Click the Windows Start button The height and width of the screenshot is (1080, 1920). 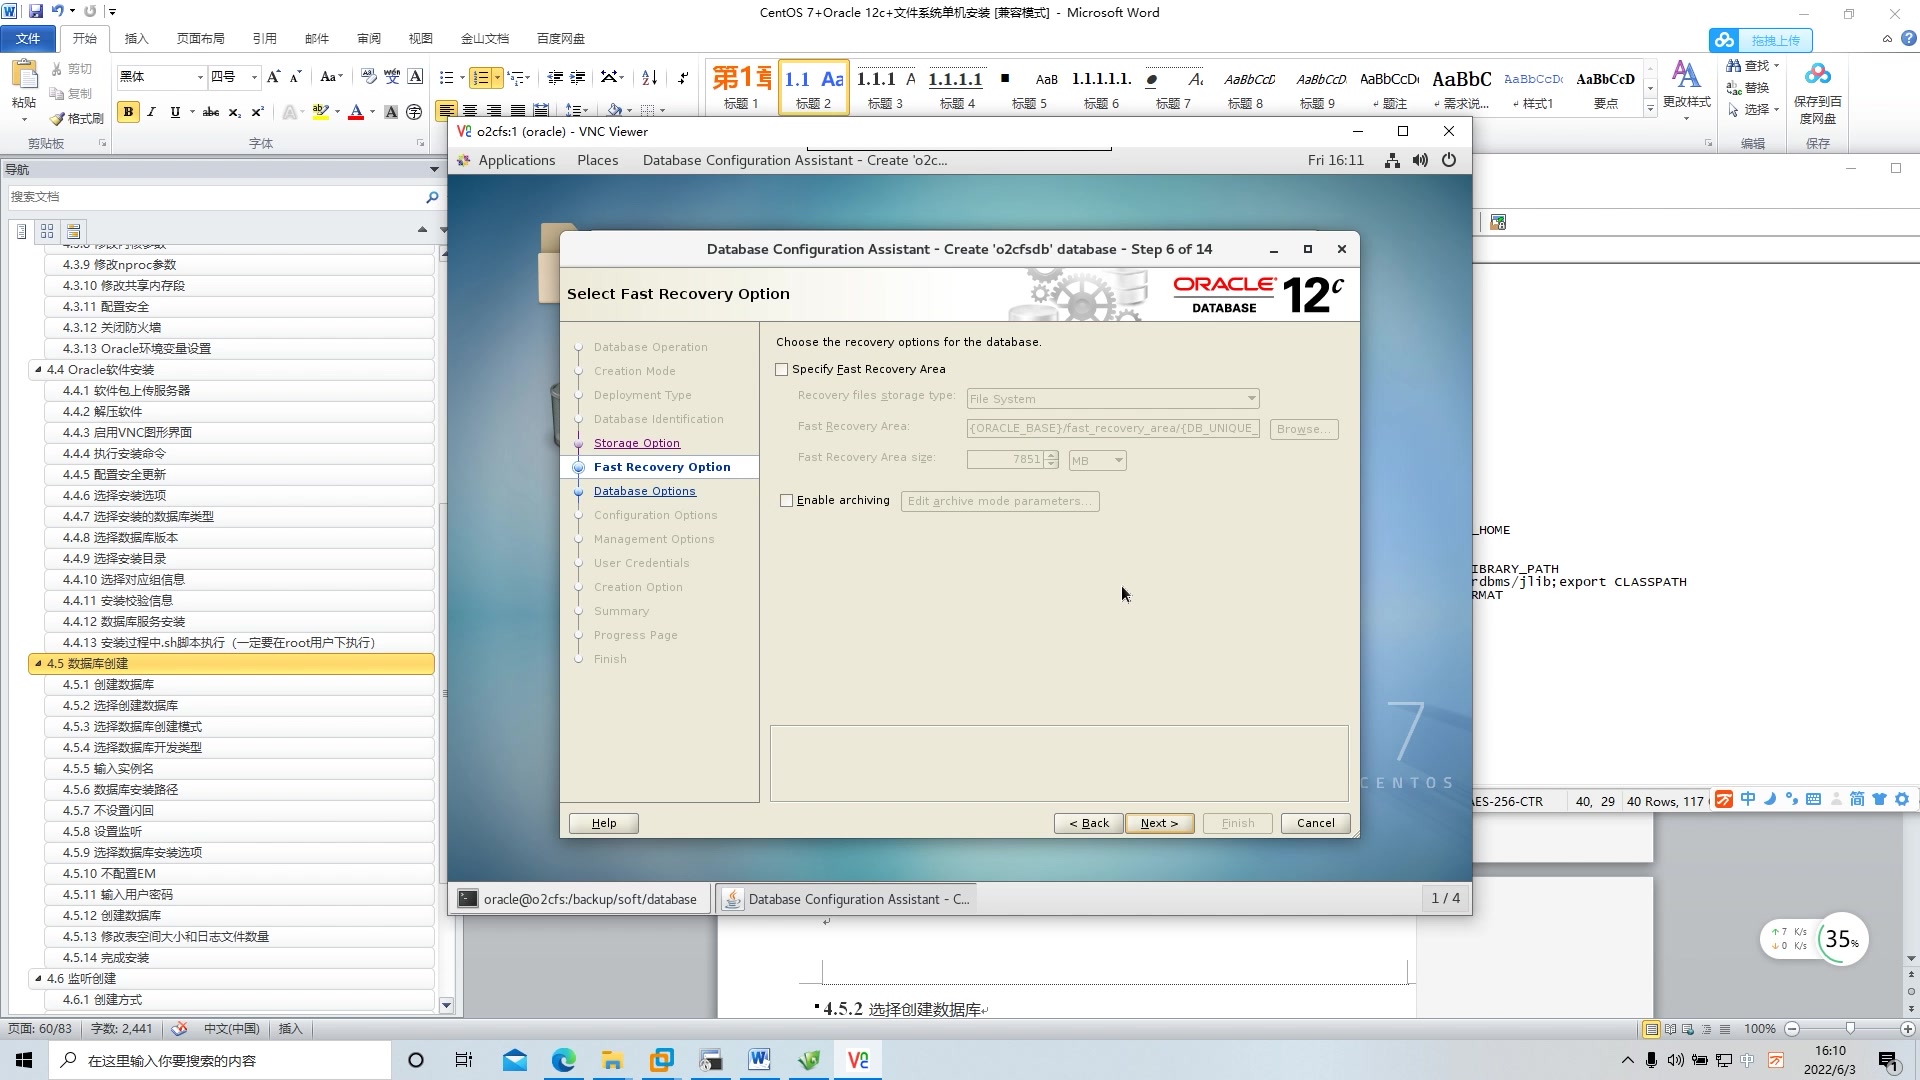(24, 1060)
